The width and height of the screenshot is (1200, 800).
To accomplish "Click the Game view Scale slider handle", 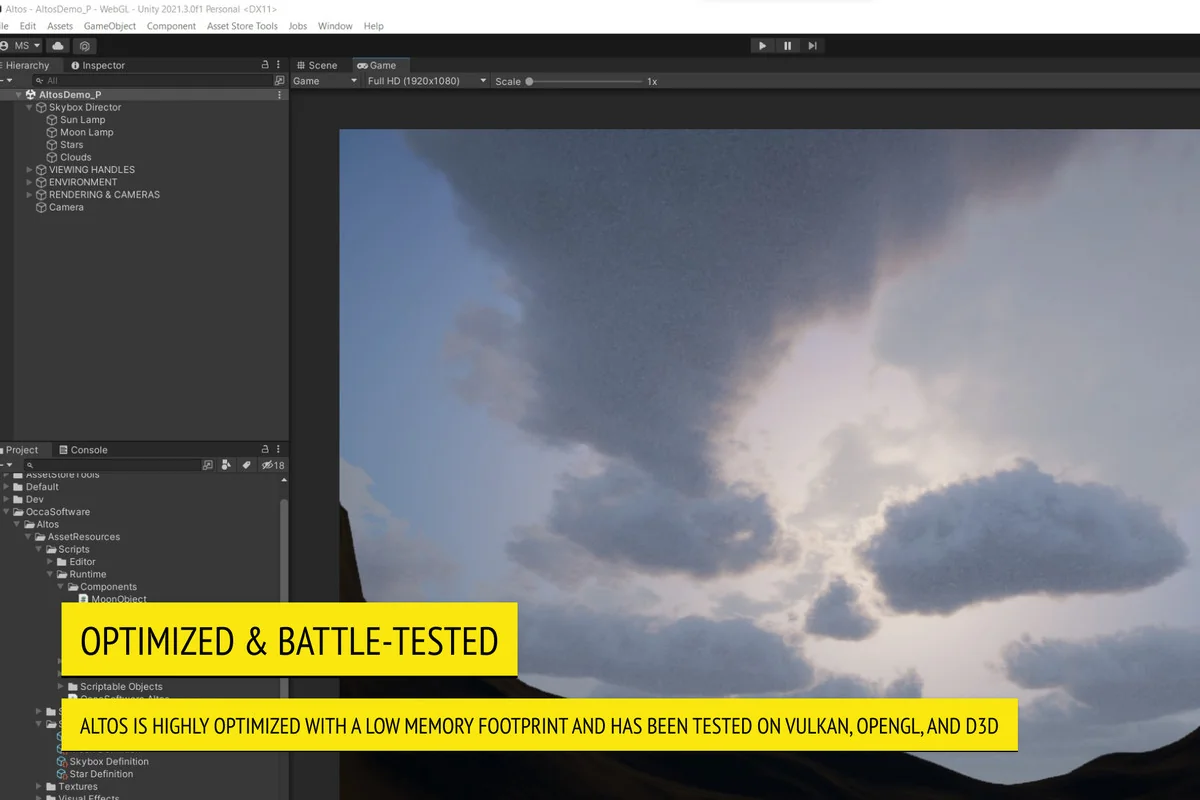I will pyautogui.click(x=529, y=81).
